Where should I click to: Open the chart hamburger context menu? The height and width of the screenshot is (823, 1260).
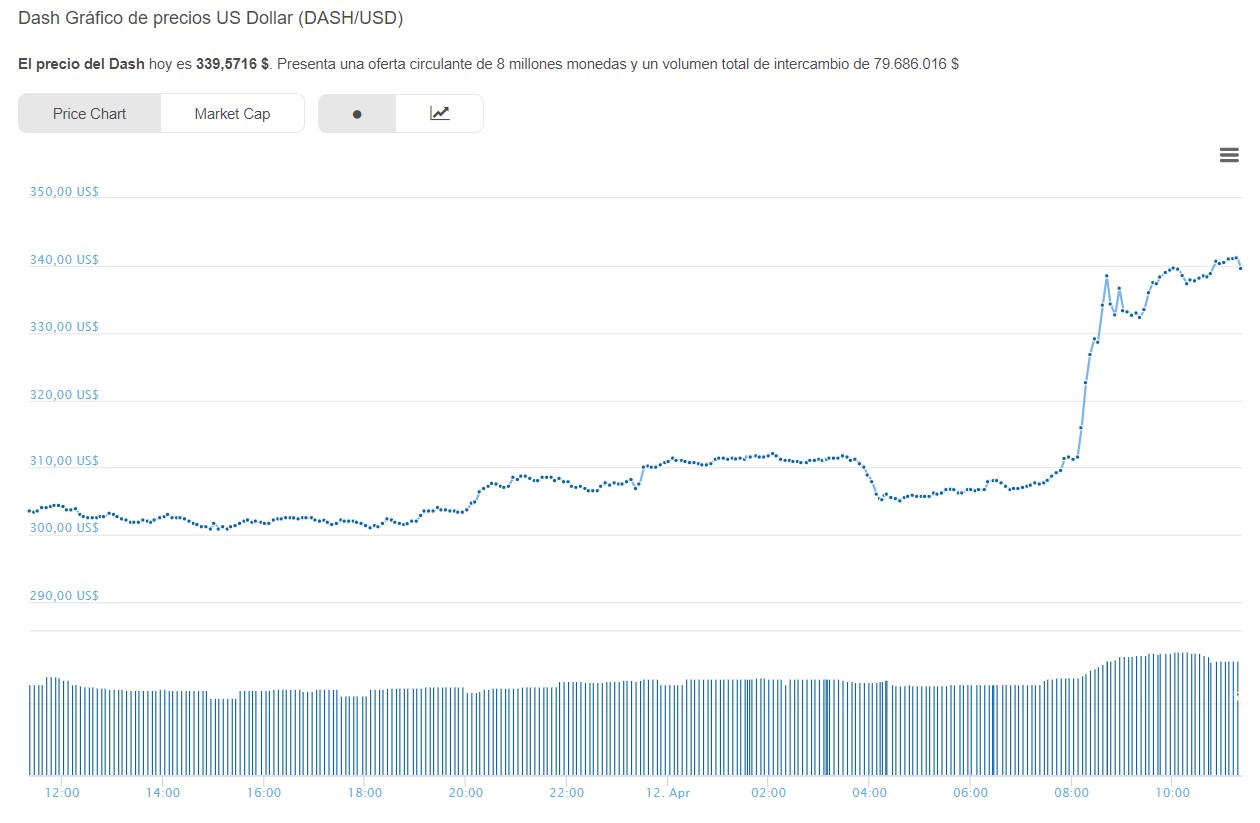[1229, 155]
